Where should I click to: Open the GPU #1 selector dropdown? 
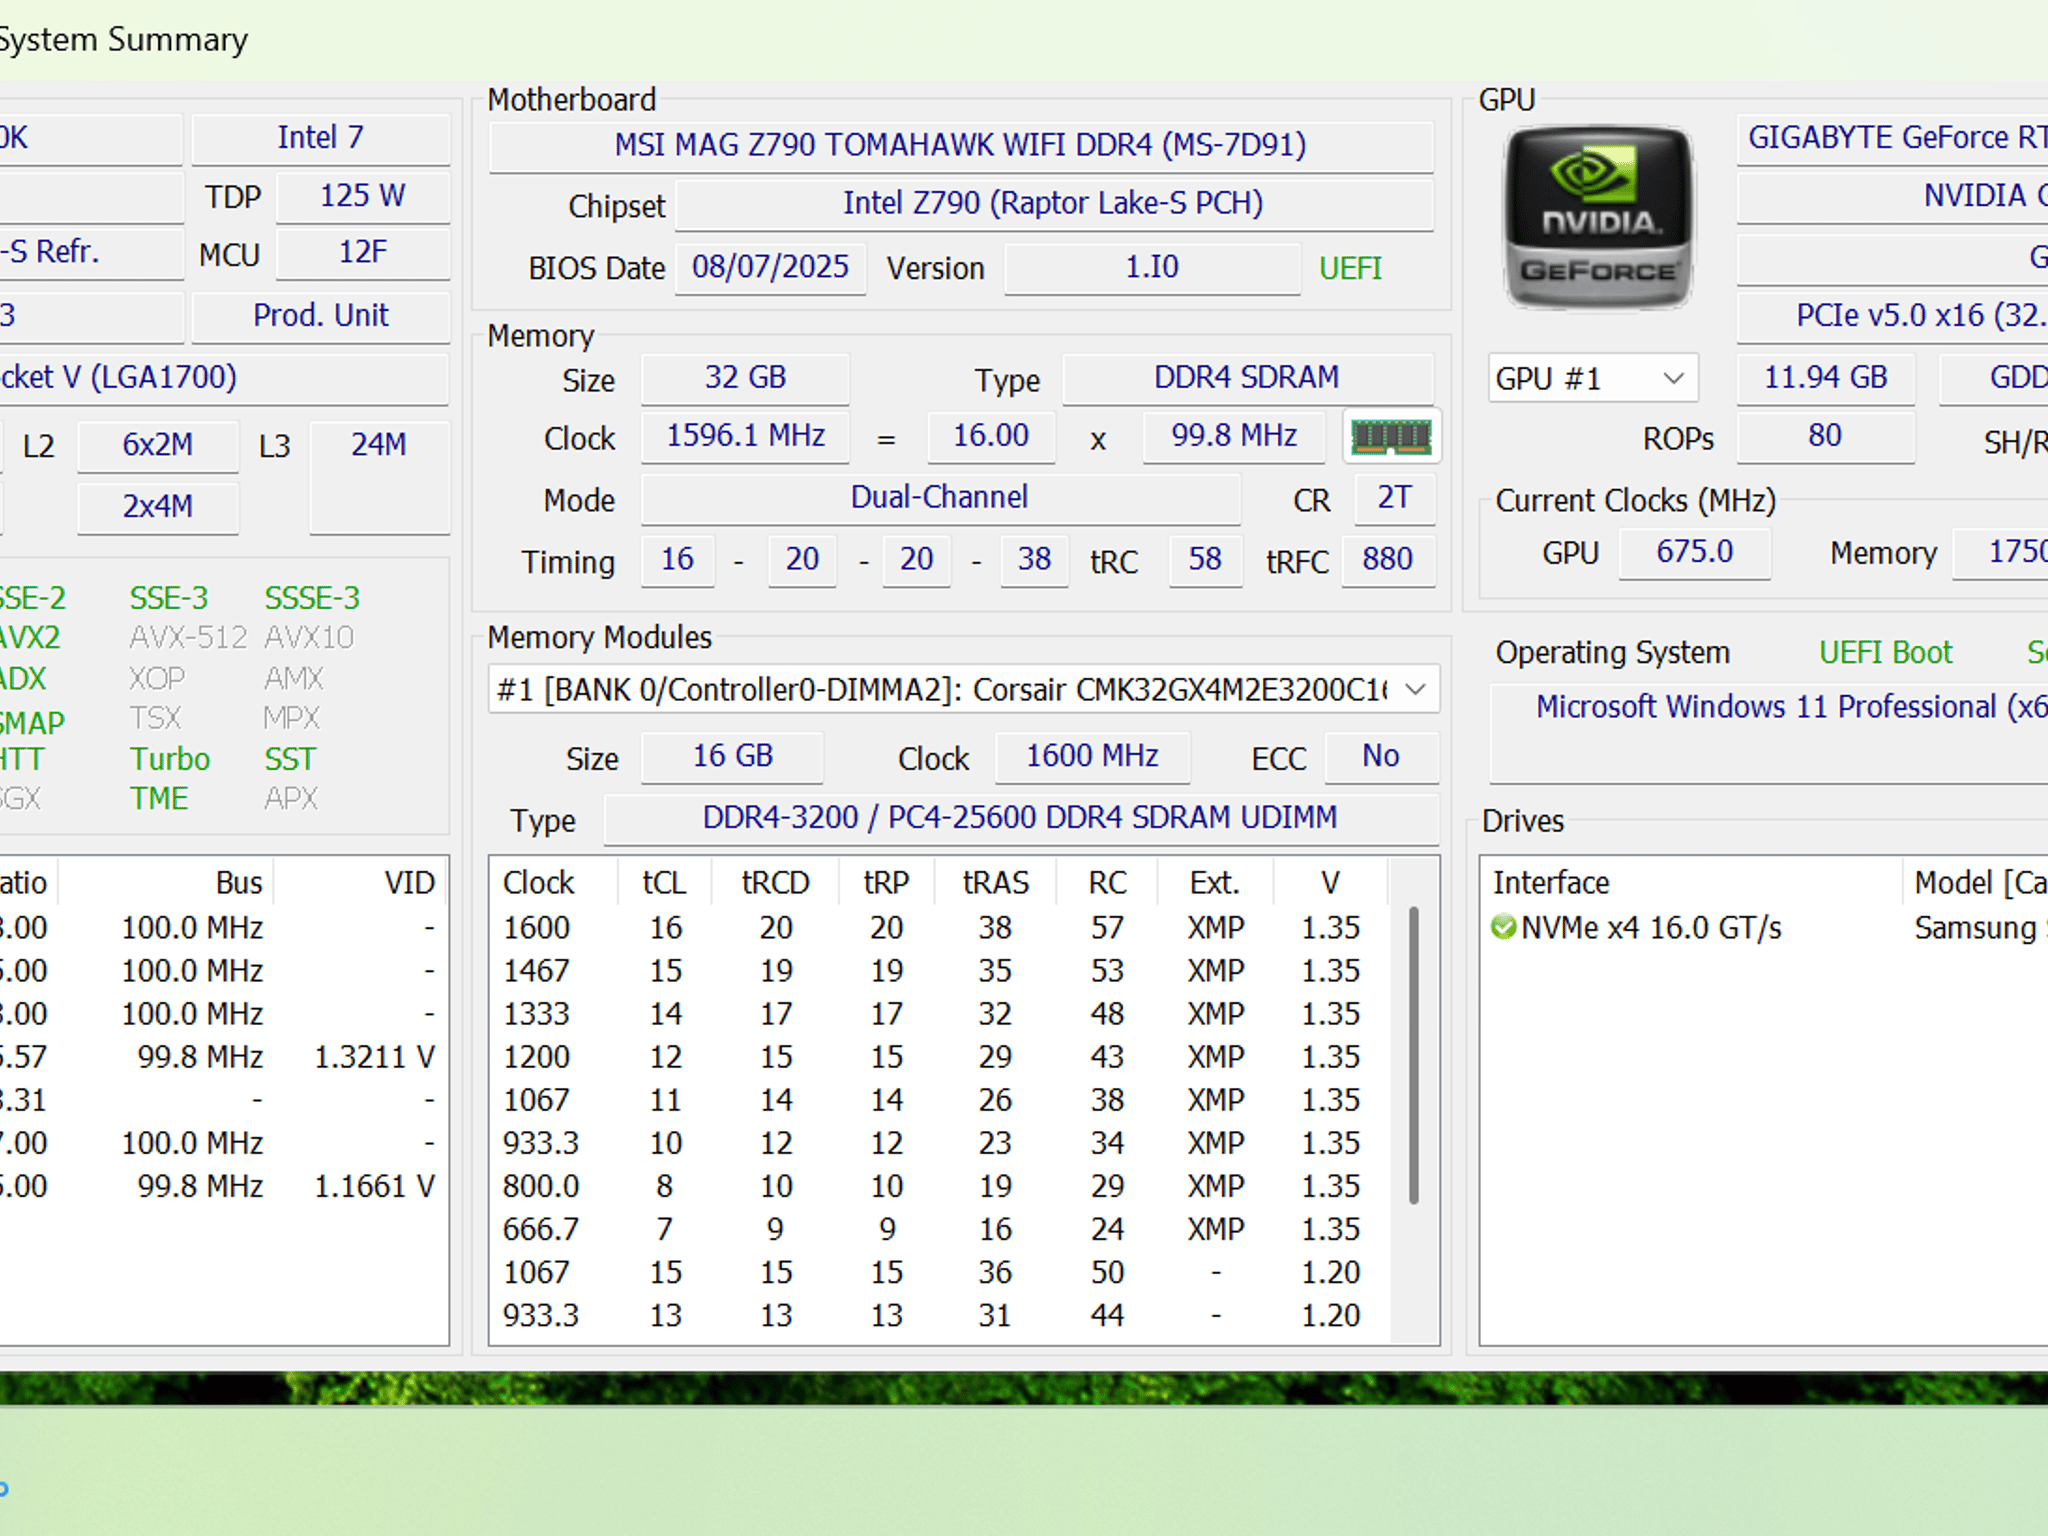click(1592, 379)
